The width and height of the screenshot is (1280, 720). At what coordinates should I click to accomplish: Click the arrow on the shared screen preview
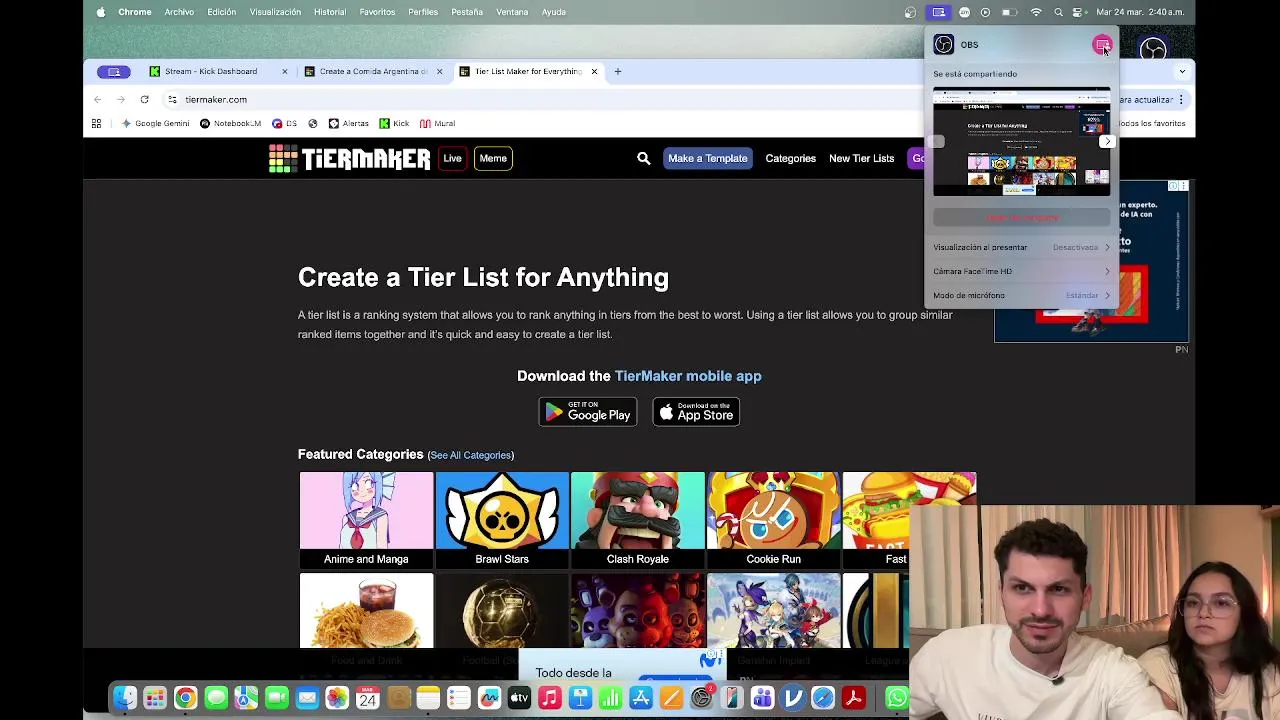coord(1107,141)
